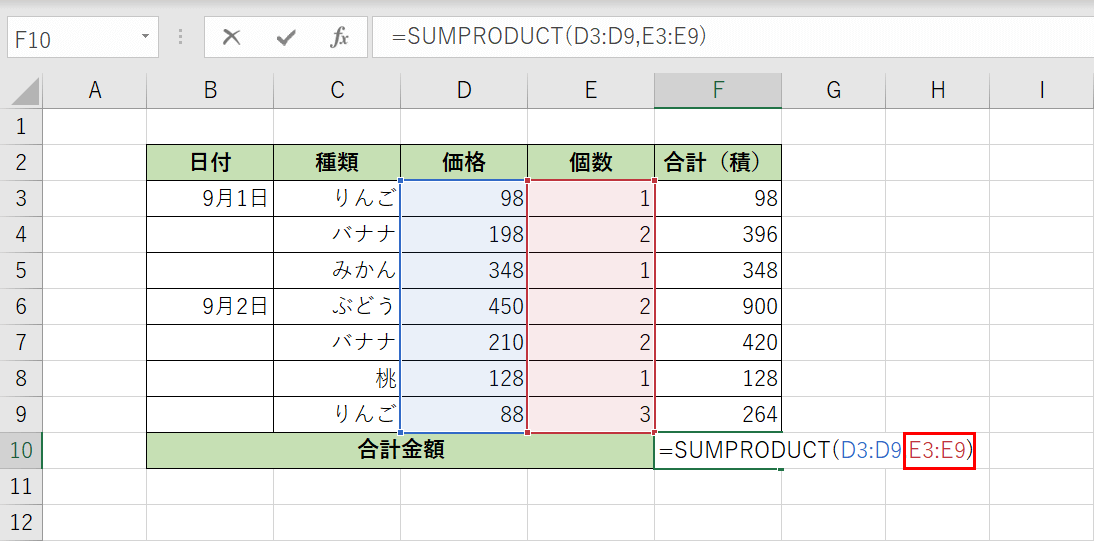Click the 個数 header cell
Screen dimensions: 1094x541
point(591,163)
